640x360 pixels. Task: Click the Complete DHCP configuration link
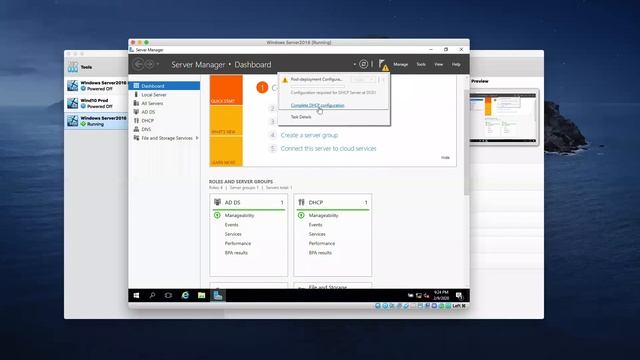coord(318,105)
